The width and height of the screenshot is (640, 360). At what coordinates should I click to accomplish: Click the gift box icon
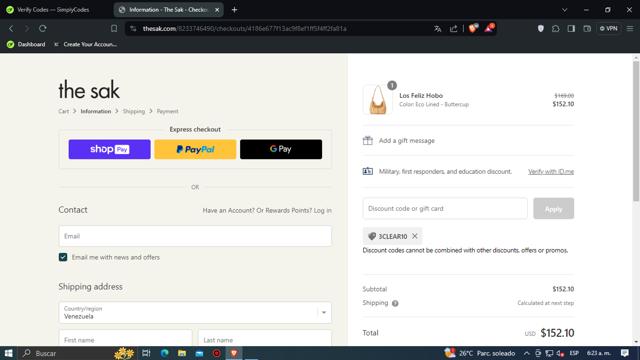click(368, 140)
